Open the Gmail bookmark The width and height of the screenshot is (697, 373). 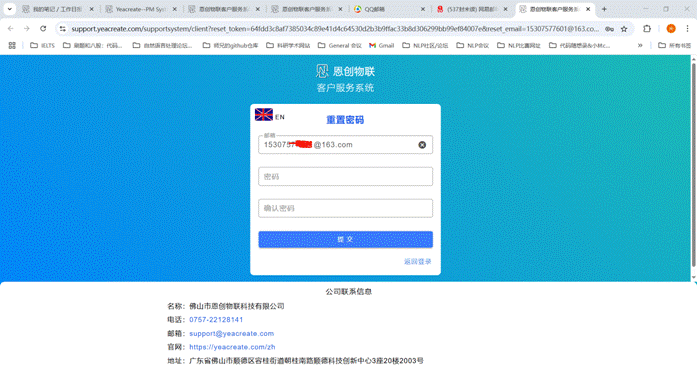pyautogui.click(x=382, y=45)
